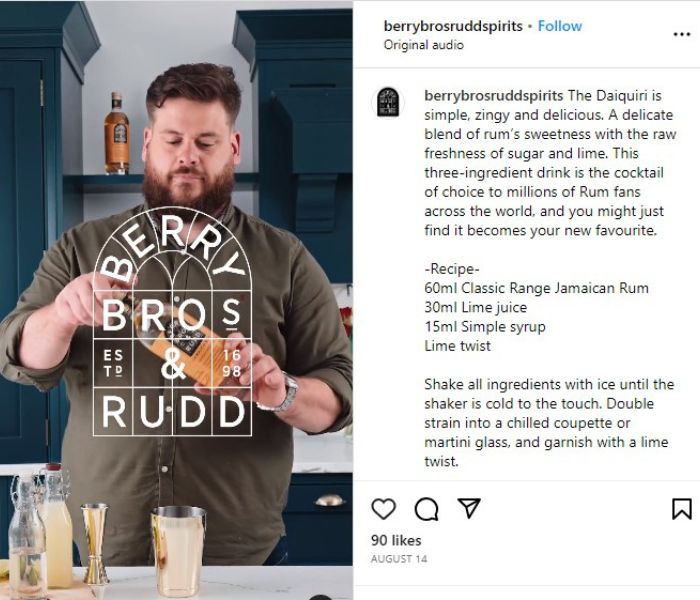
Task: Click the rum bottle on the shelf
Action: coord(117,133)
